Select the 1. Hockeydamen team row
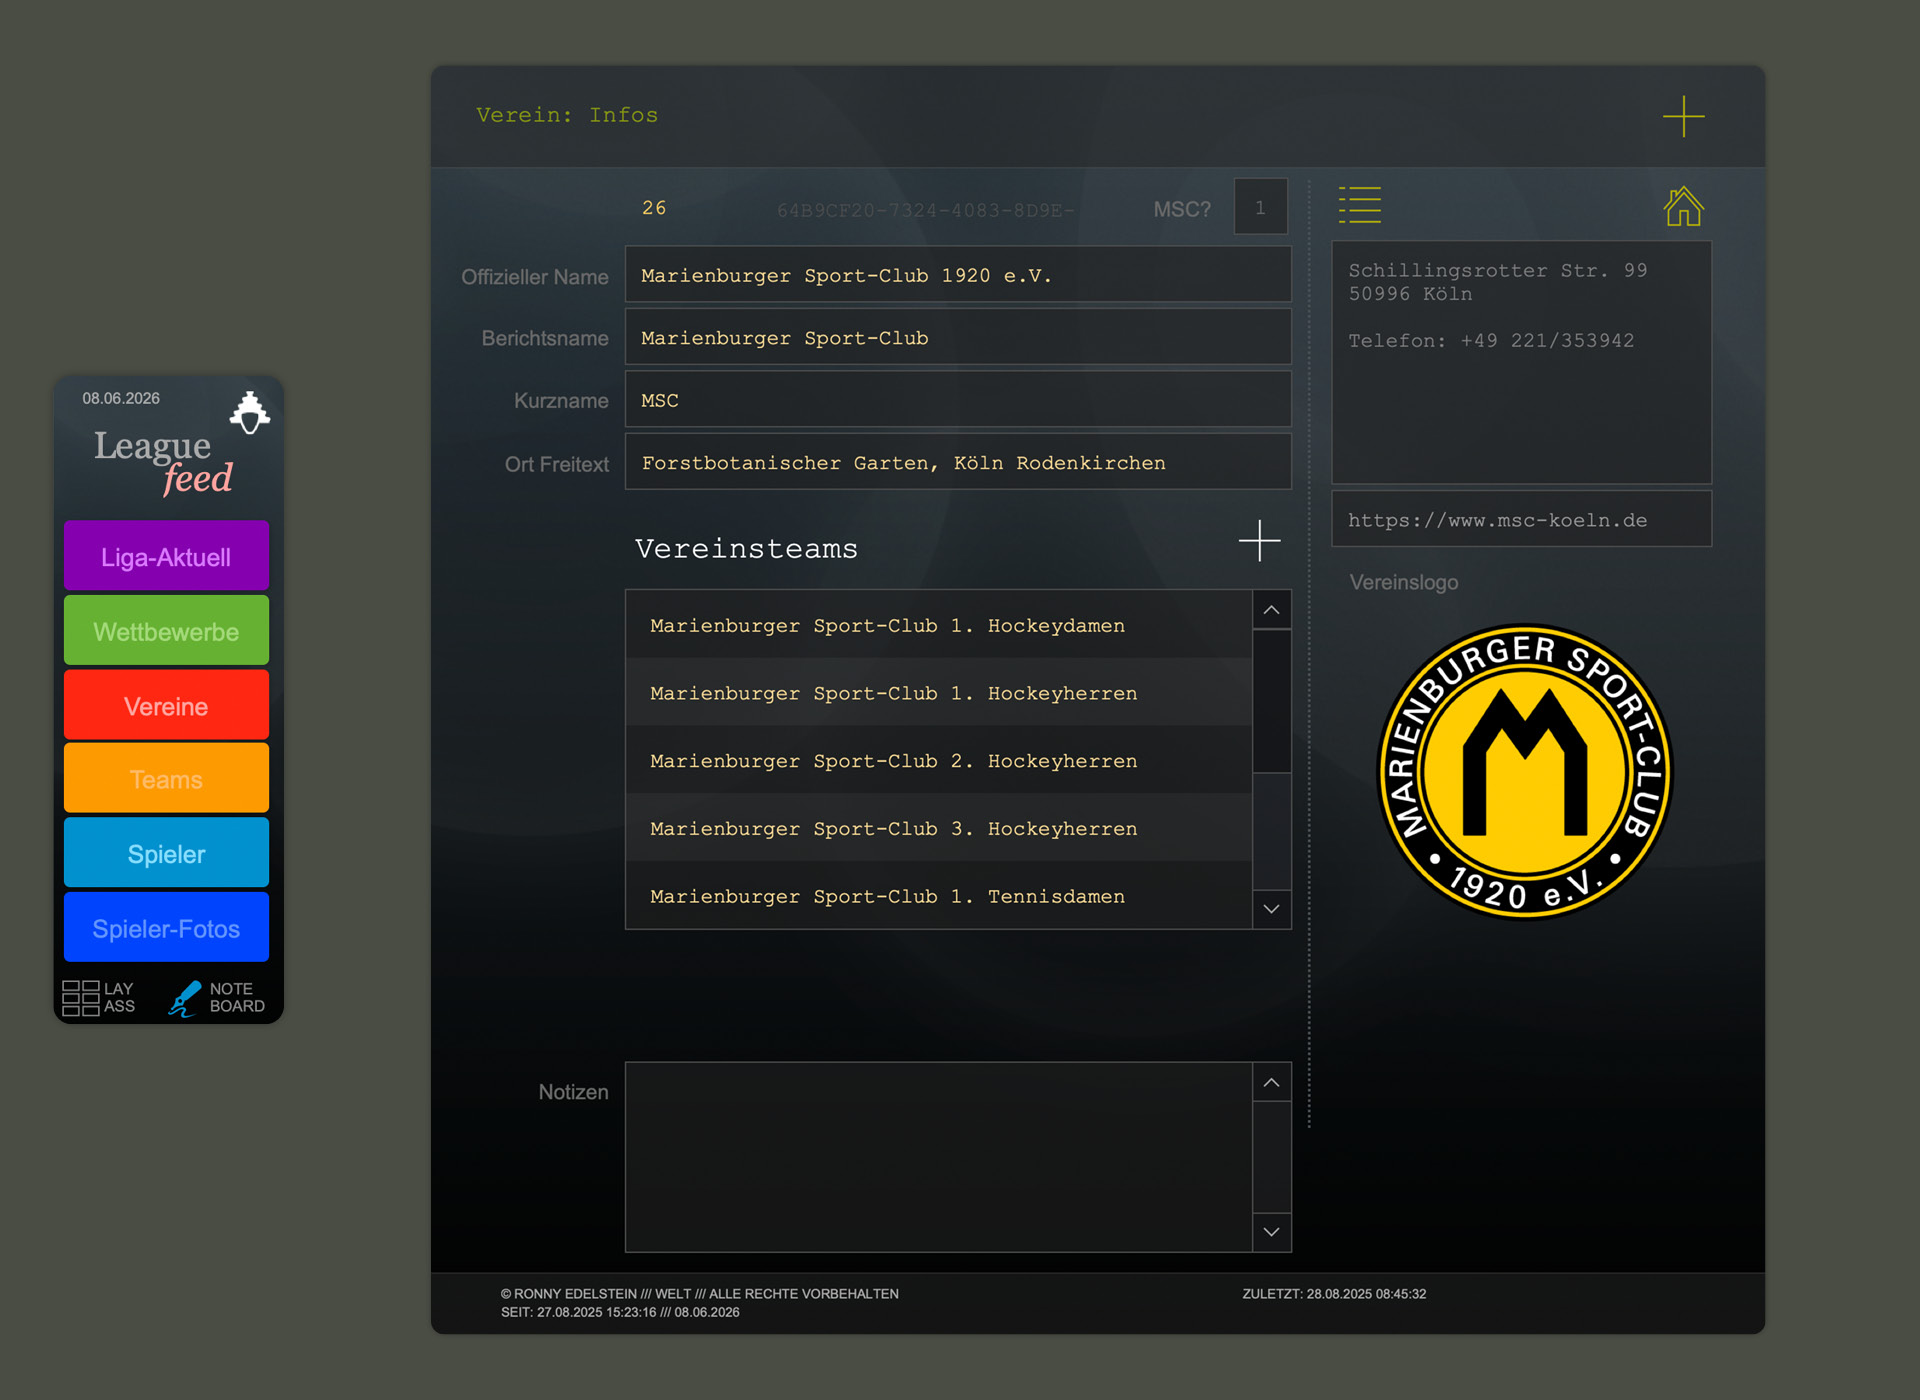Image resolution: width=1920 pixels, height=1400 pixels. click(x=939, y=625)
